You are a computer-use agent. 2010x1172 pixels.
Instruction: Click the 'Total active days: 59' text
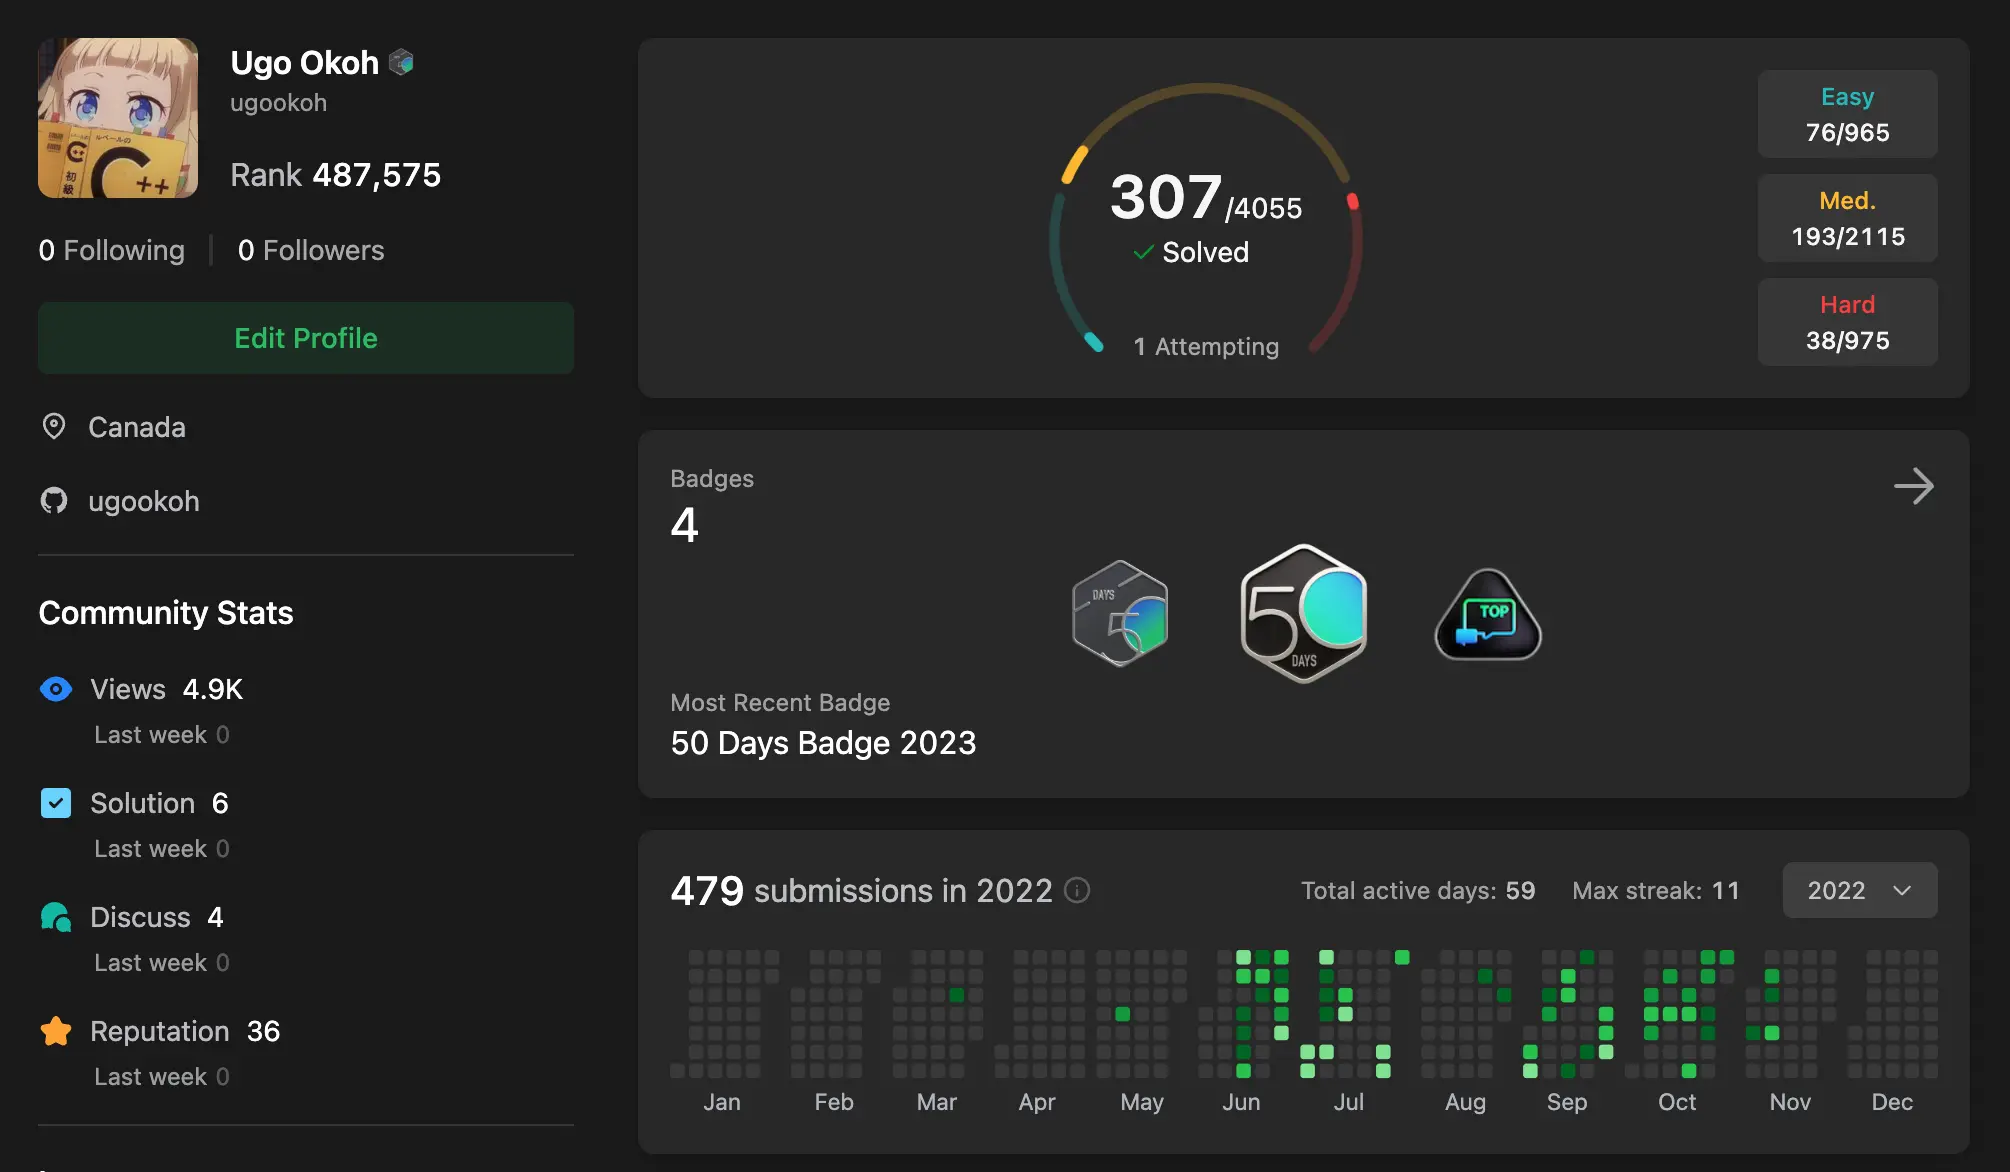click(1418, 890)
